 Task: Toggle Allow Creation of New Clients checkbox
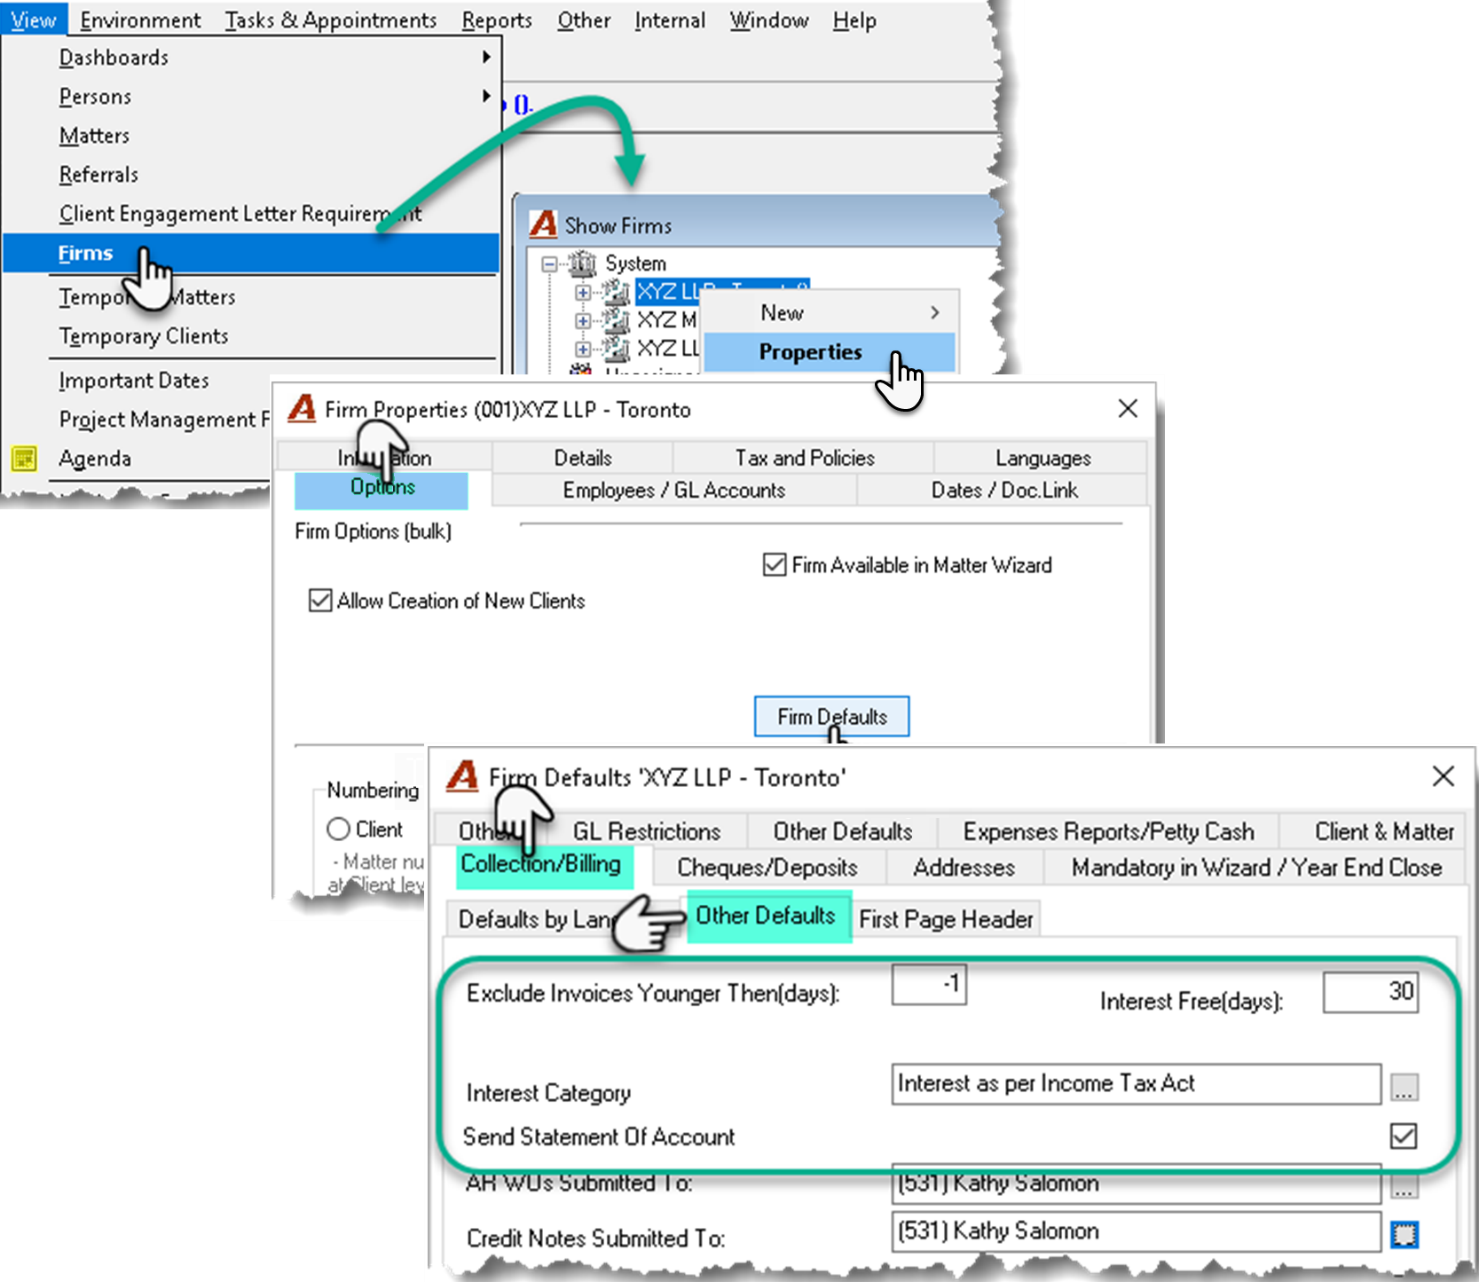click(320, 601)
